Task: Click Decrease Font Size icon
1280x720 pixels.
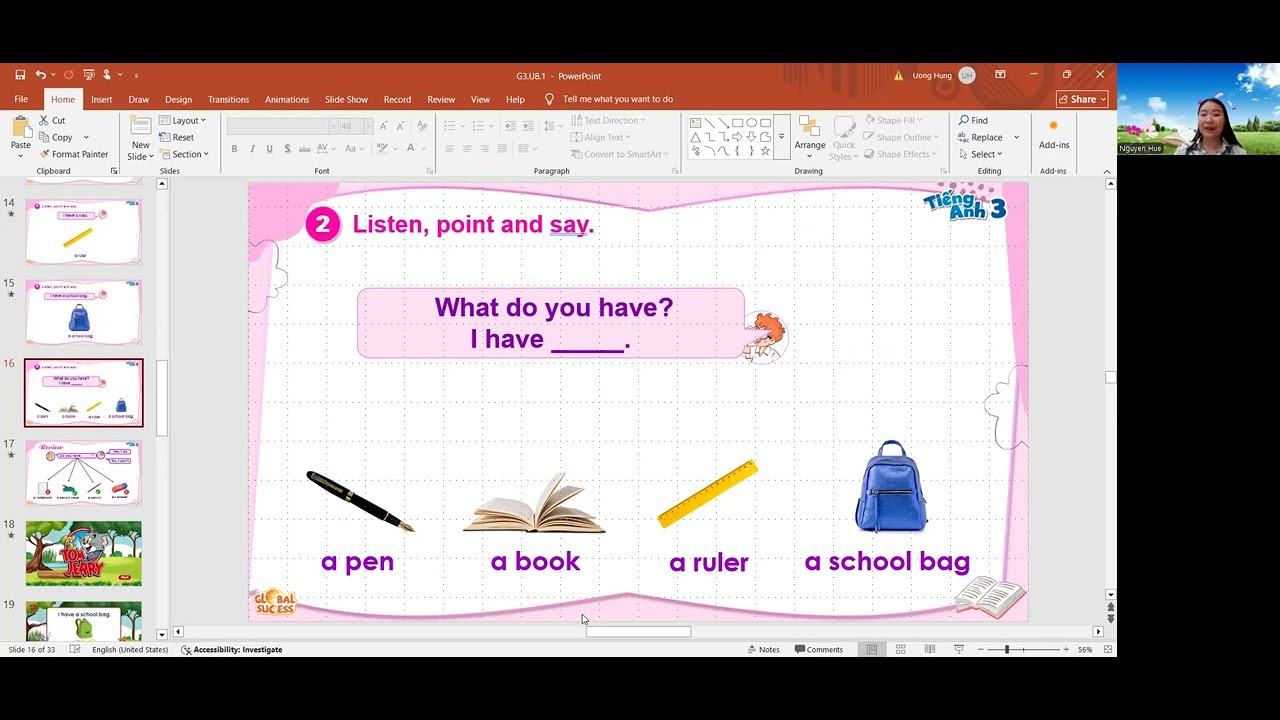Action: pos(400,126)
